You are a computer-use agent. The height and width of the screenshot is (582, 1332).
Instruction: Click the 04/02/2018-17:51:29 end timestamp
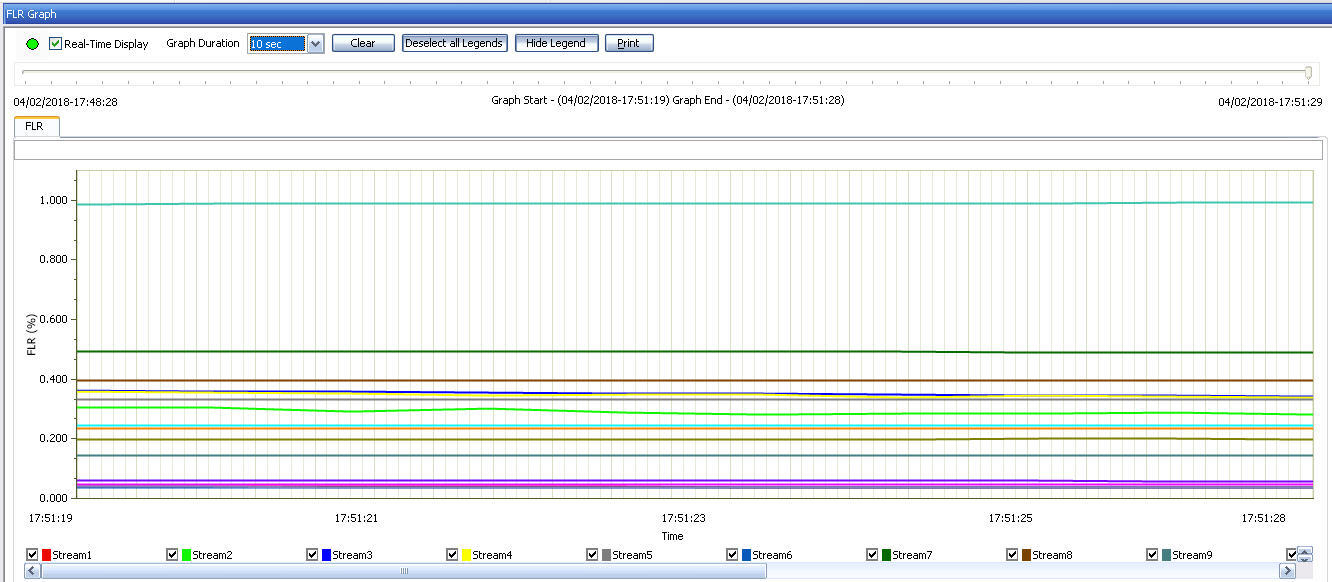point(1270,102)
